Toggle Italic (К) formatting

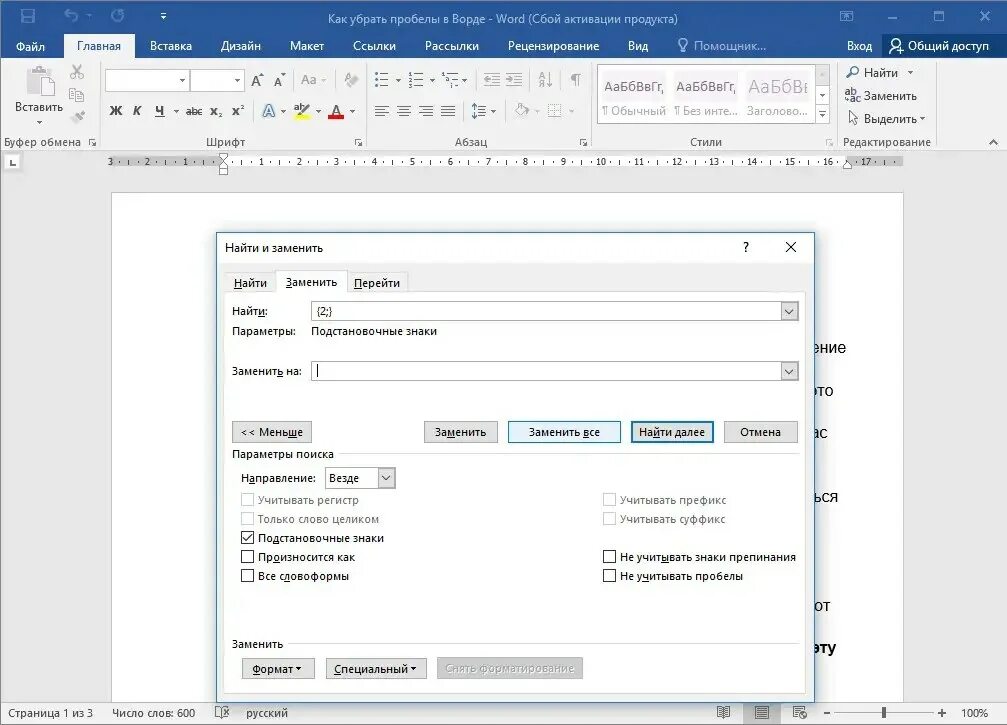(137, 110)
